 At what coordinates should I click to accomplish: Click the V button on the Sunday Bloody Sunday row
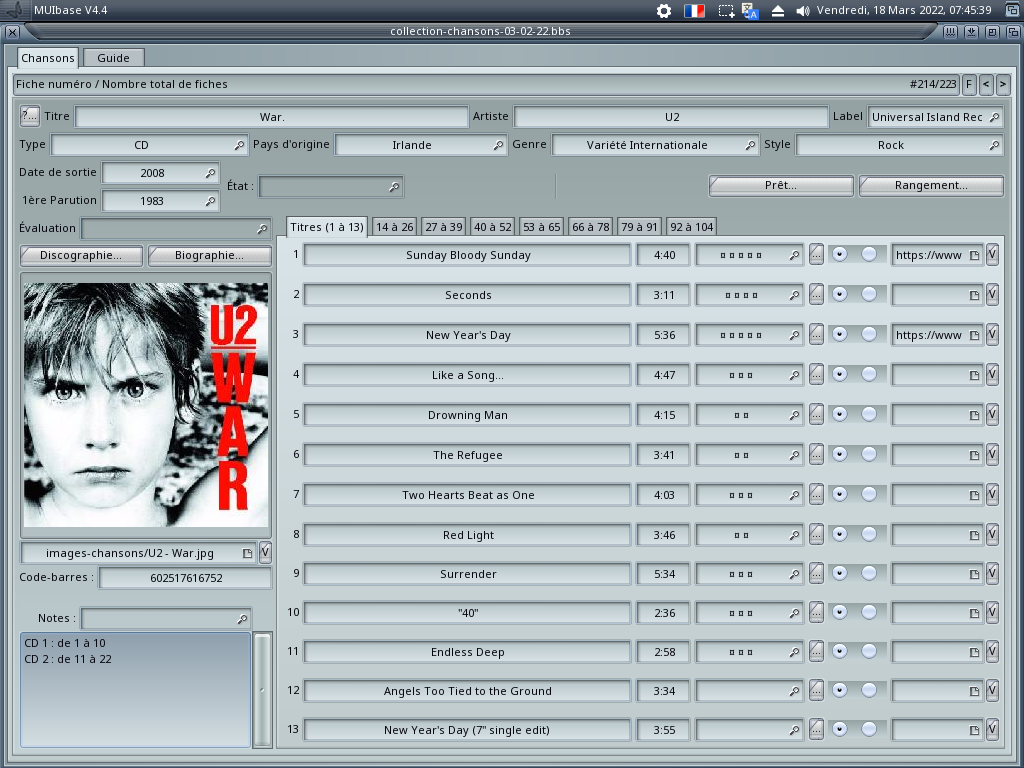click(992, 255)
